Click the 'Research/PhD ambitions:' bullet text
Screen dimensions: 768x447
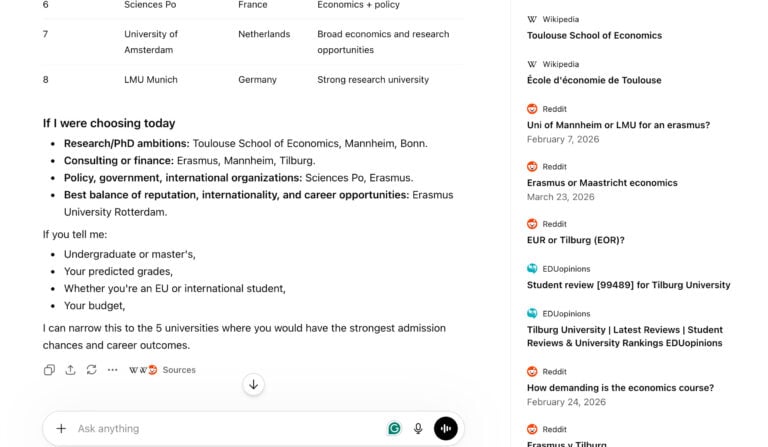click(x=126, y=143)
